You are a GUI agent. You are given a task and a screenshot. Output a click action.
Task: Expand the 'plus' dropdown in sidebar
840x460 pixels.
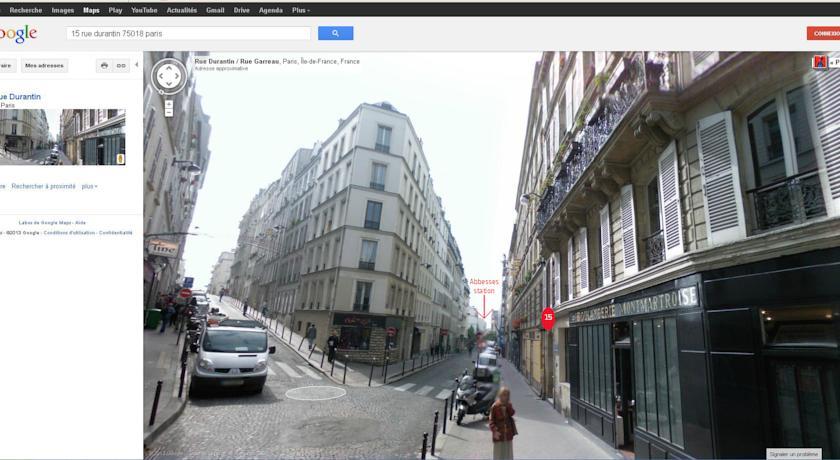coord(90,186)
